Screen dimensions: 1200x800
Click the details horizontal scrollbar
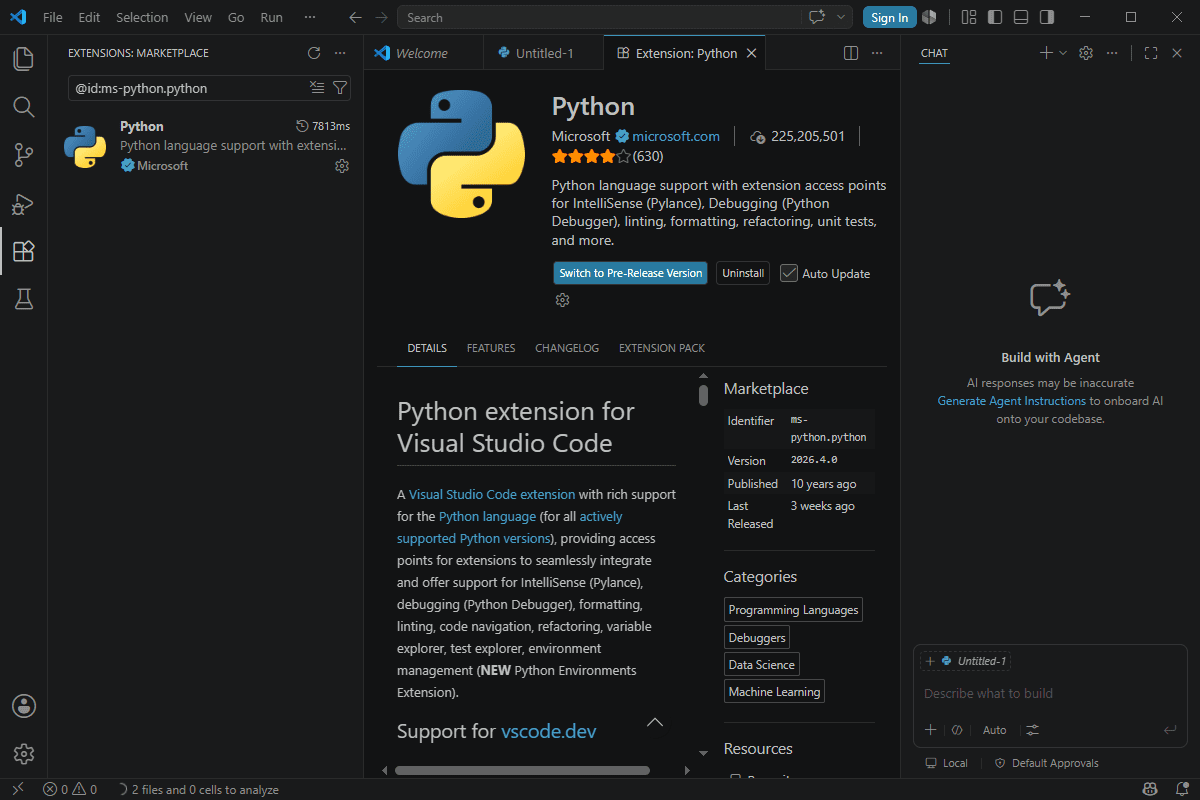click(x=522, y=770)
